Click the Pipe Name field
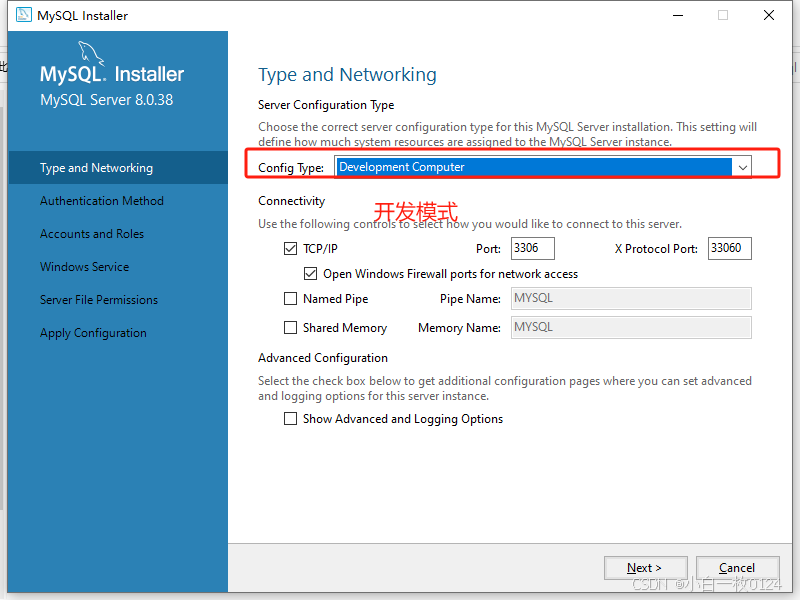The image size is (800, 600). 631,298
